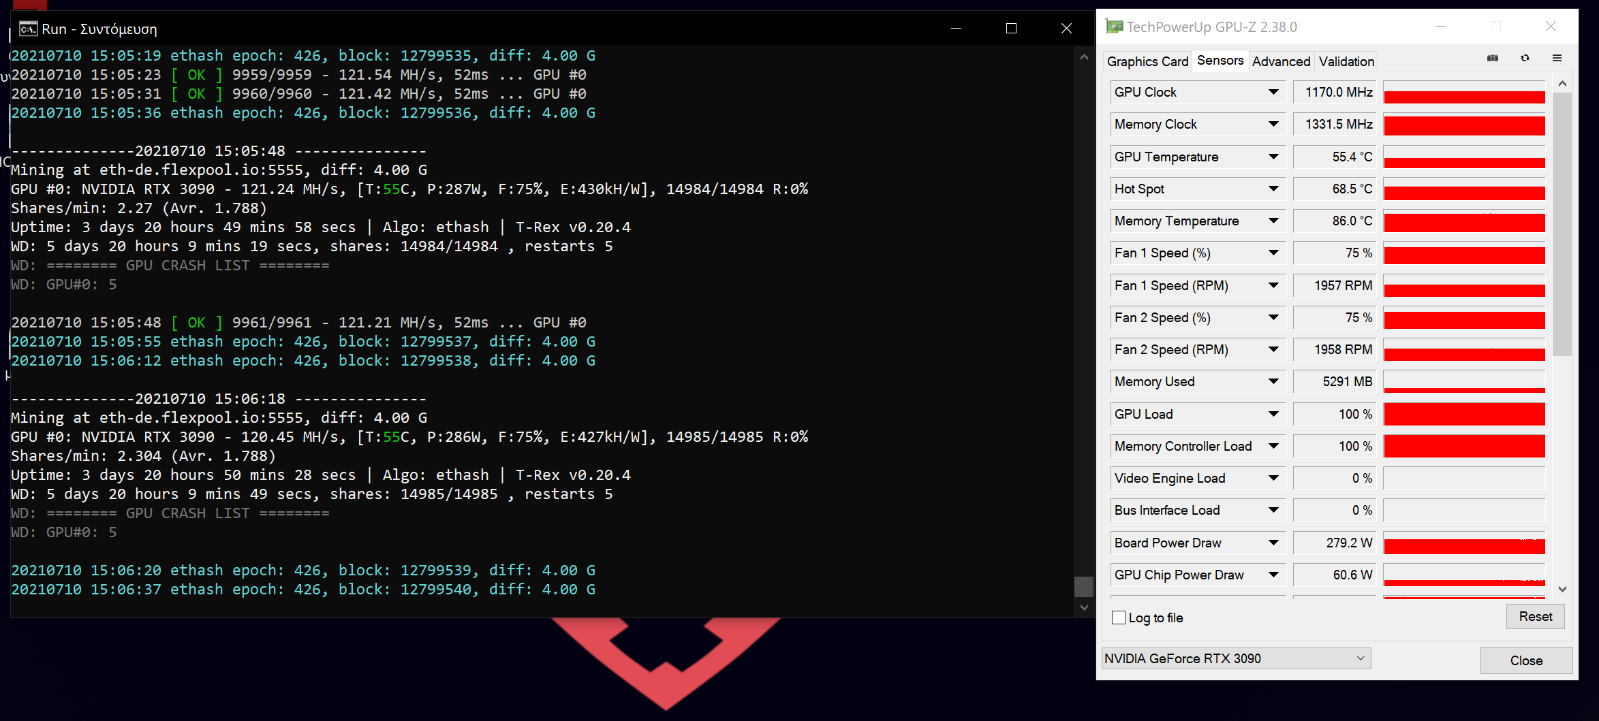Click the Run console scroll up arrow

[1083, 57]
